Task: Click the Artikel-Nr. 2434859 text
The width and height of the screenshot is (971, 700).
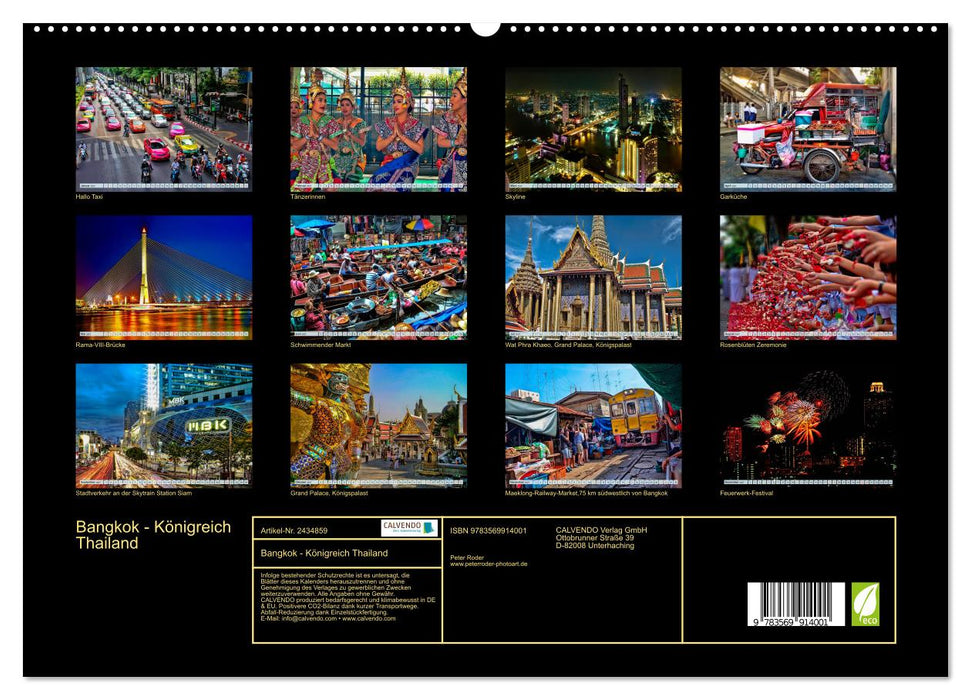Action: (294, 531)
